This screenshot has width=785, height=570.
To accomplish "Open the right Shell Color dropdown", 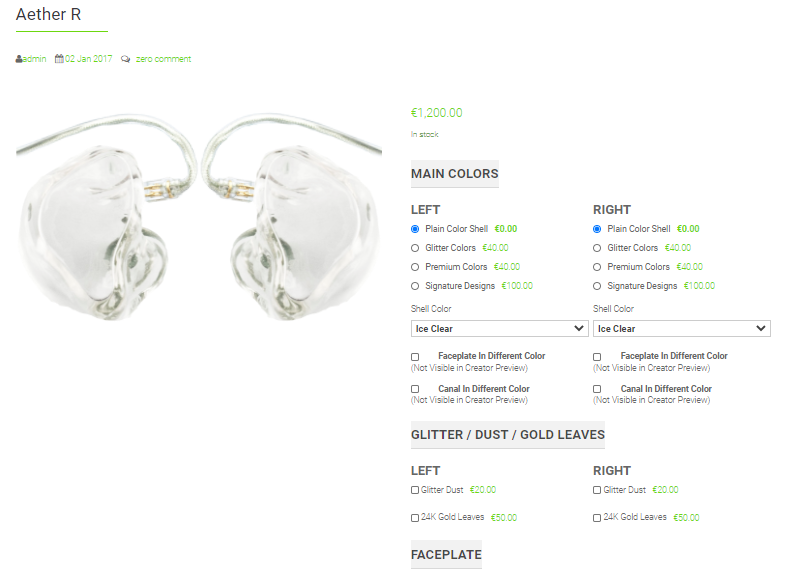I will tap(681, 329).
